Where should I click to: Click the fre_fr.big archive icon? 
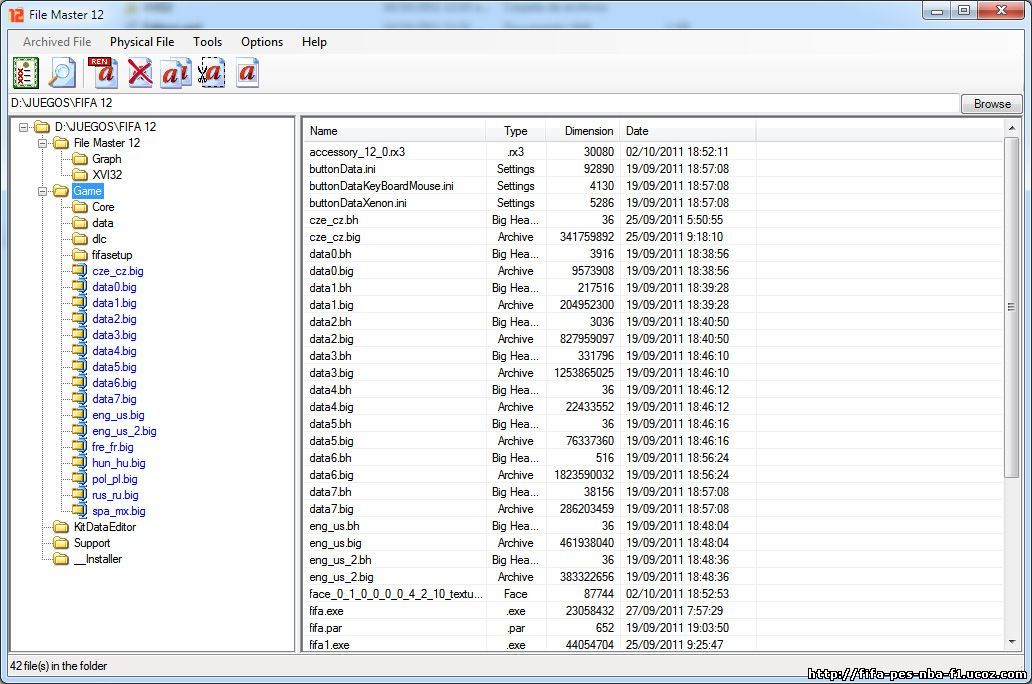point(80,447)
